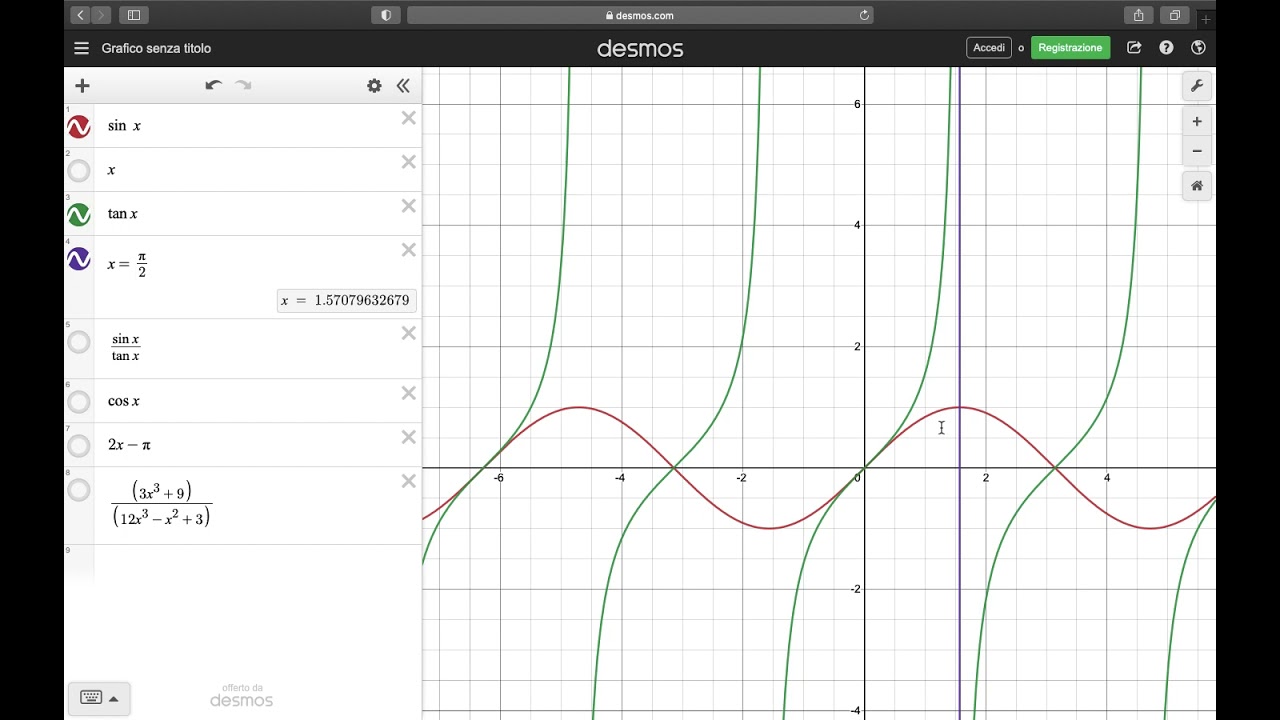Delete the x expression in row 2
This screenshot has height=720, width=1280.
(x=409, y=162)
